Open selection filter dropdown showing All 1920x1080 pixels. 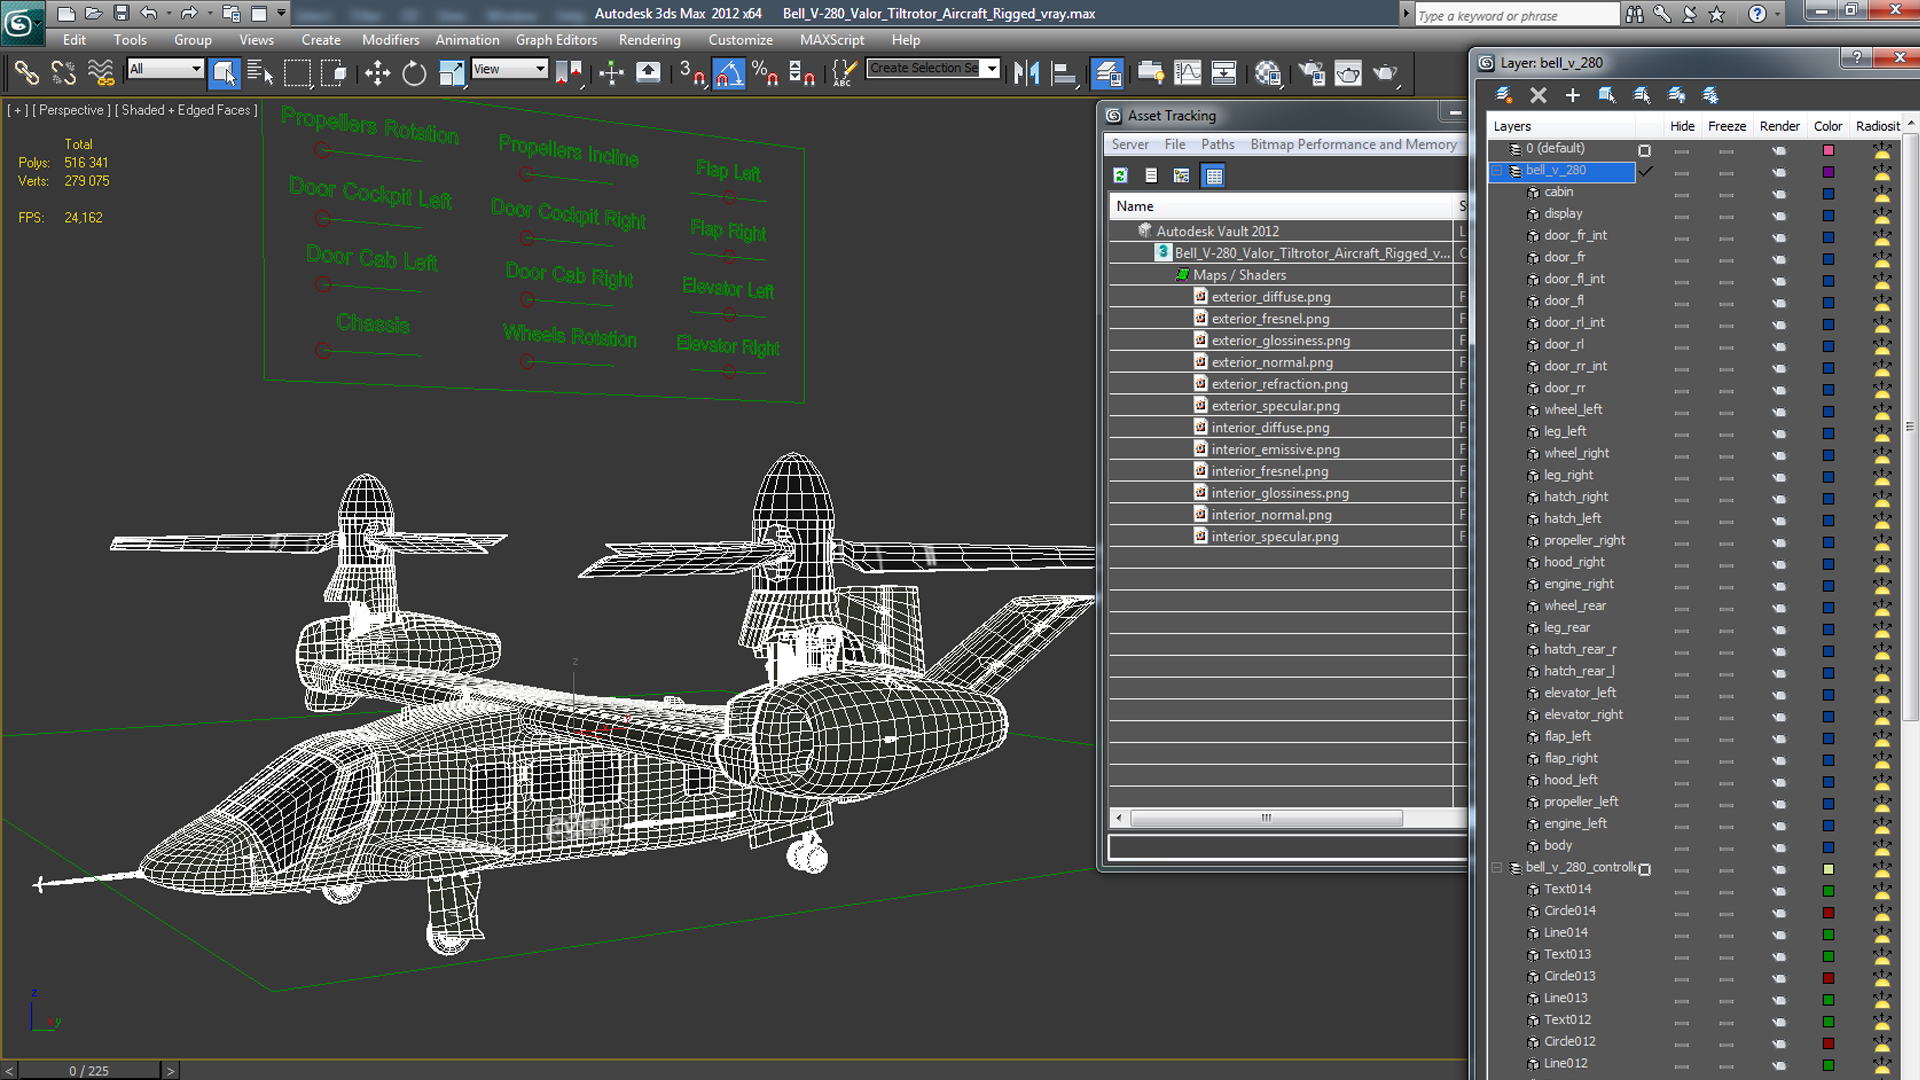[x=165, y=68]
